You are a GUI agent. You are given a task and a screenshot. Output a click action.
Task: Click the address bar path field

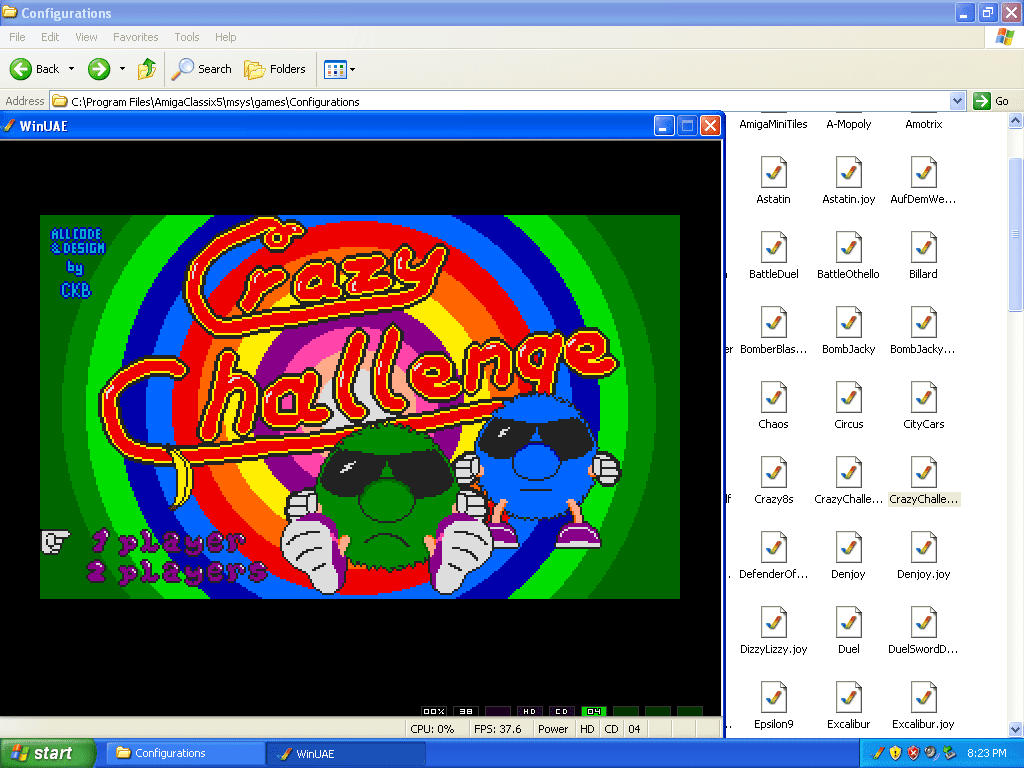500,101
